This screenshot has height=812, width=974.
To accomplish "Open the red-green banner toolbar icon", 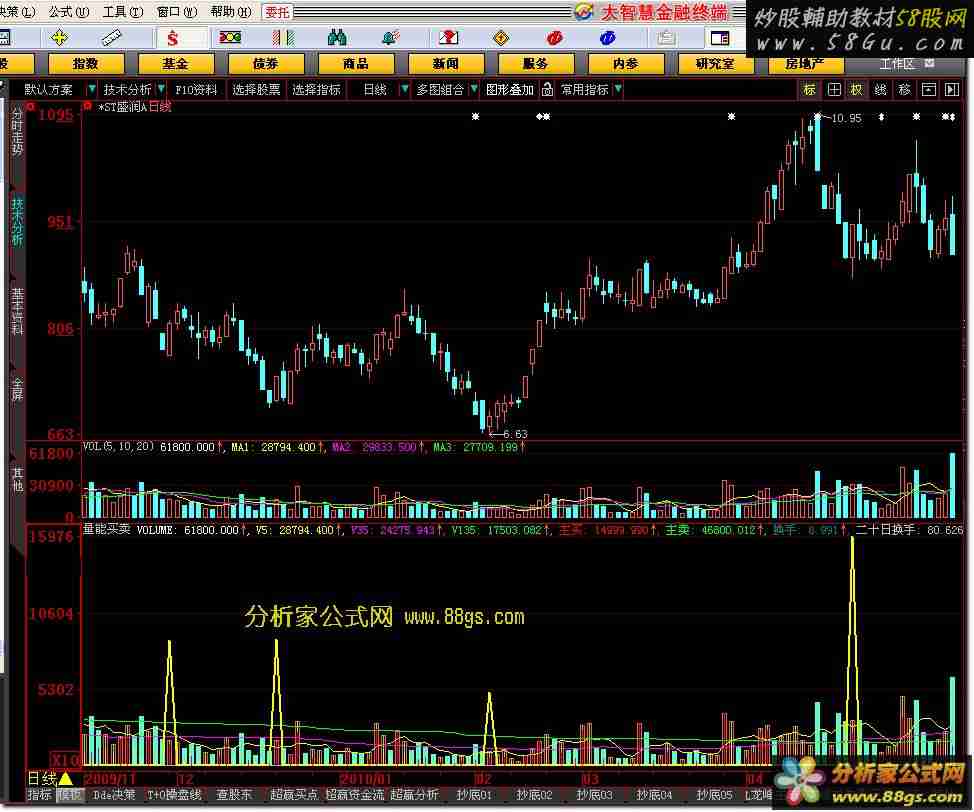I will (x=230, y=38).
